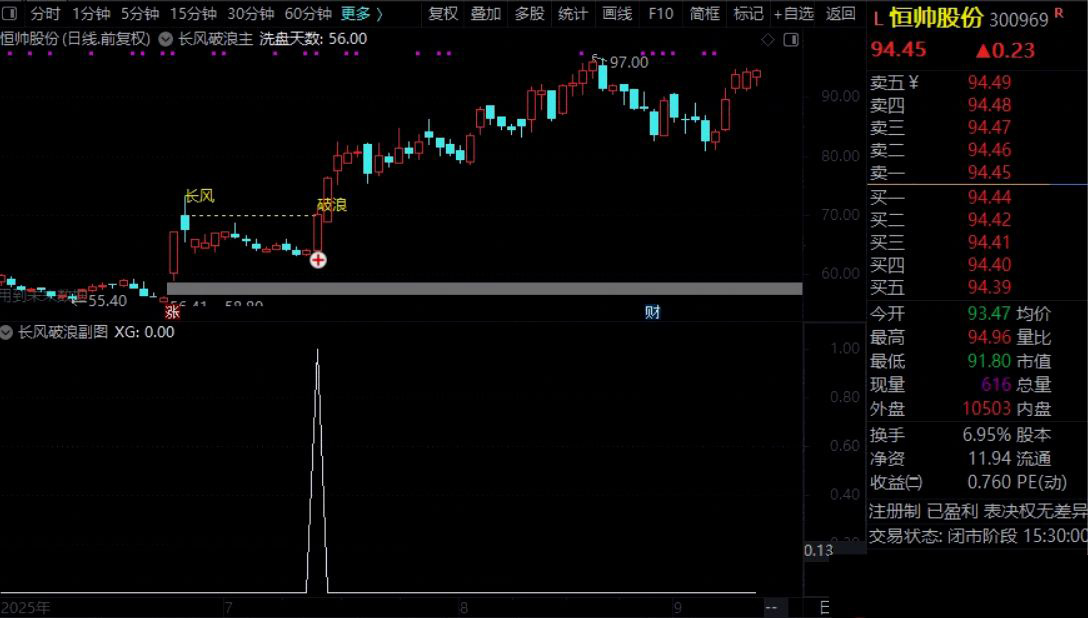
Task: Click the 外盘 value 10503
Action: (987, 409)
